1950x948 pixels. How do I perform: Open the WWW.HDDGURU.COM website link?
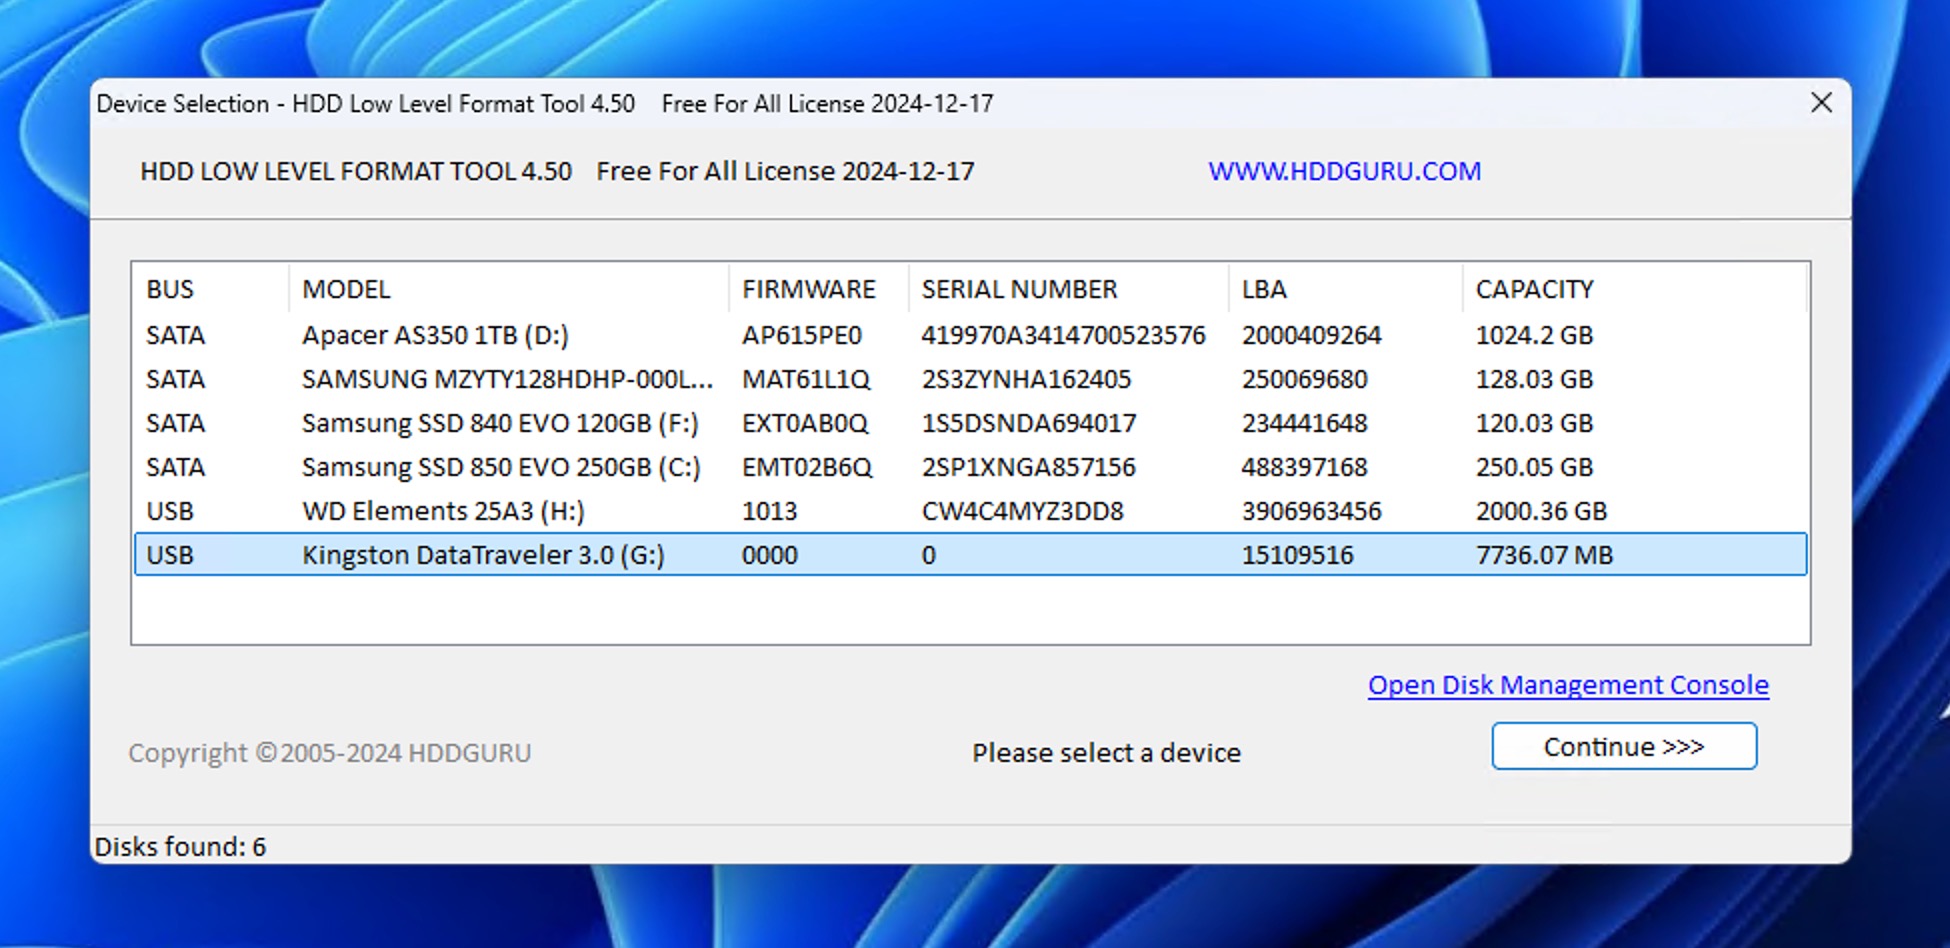(x=1344, y=171)
